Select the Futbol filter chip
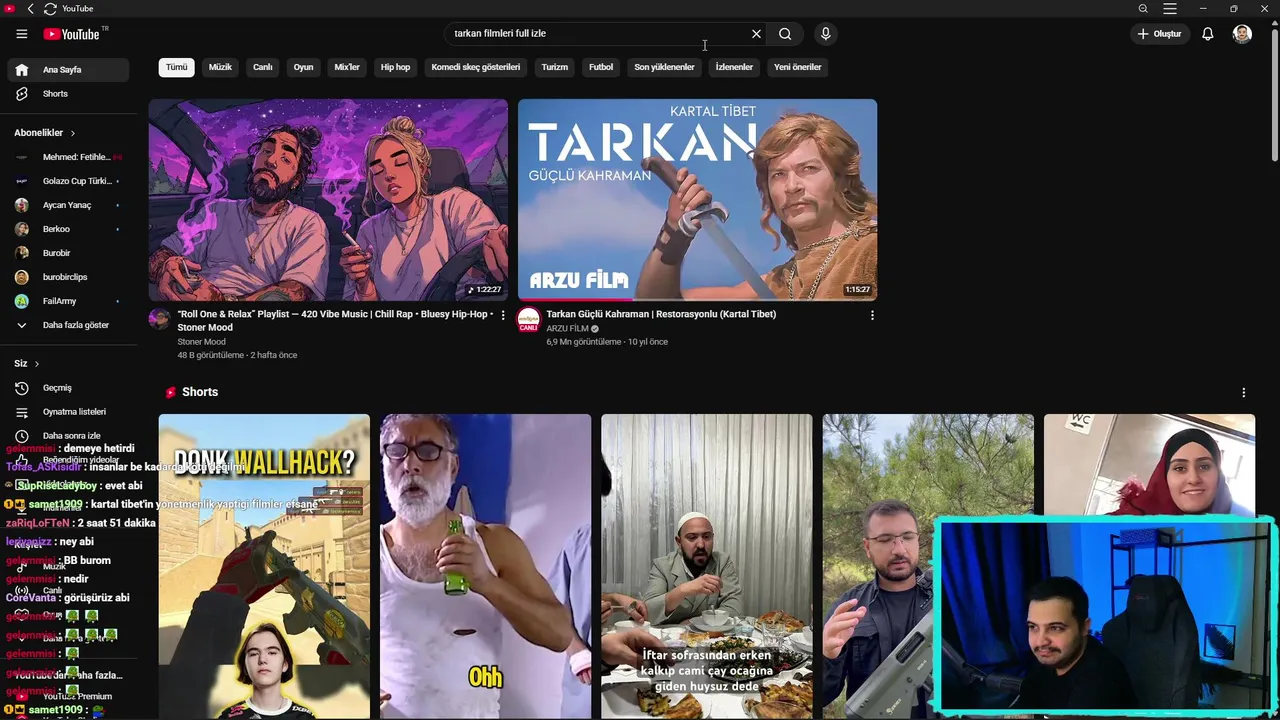 tap(601, 67)
